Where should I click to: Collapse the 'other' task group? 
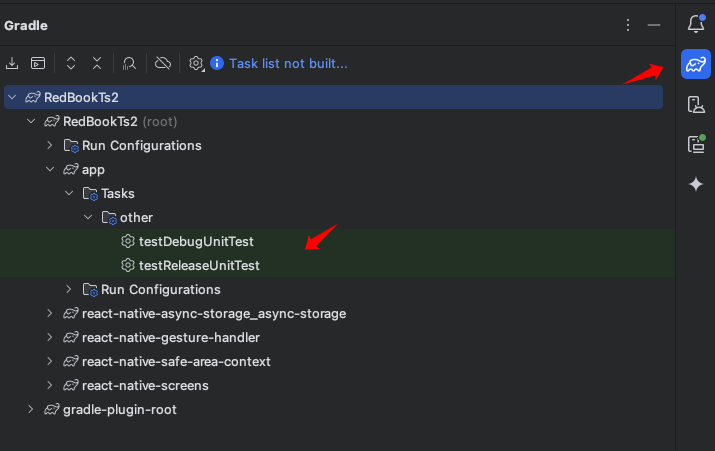tap(88, 218)
